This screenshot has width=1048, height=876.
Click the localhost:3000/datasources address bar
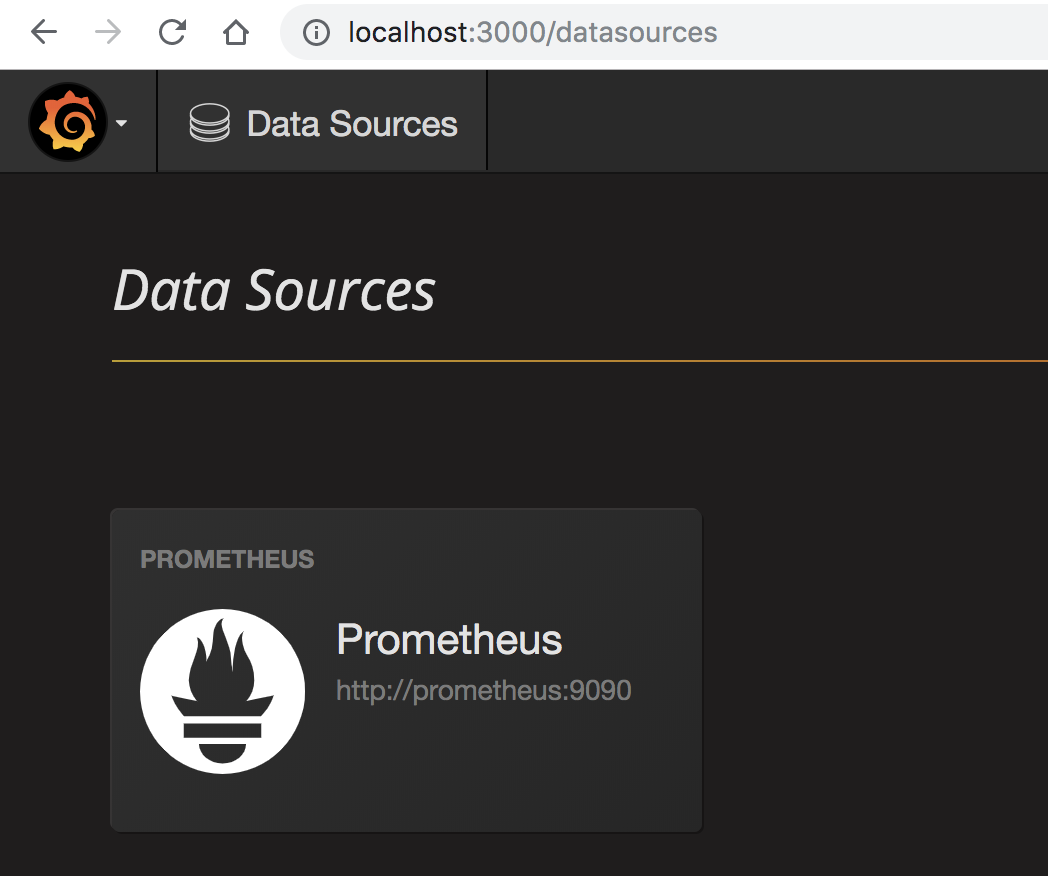[x=664, y=32]
